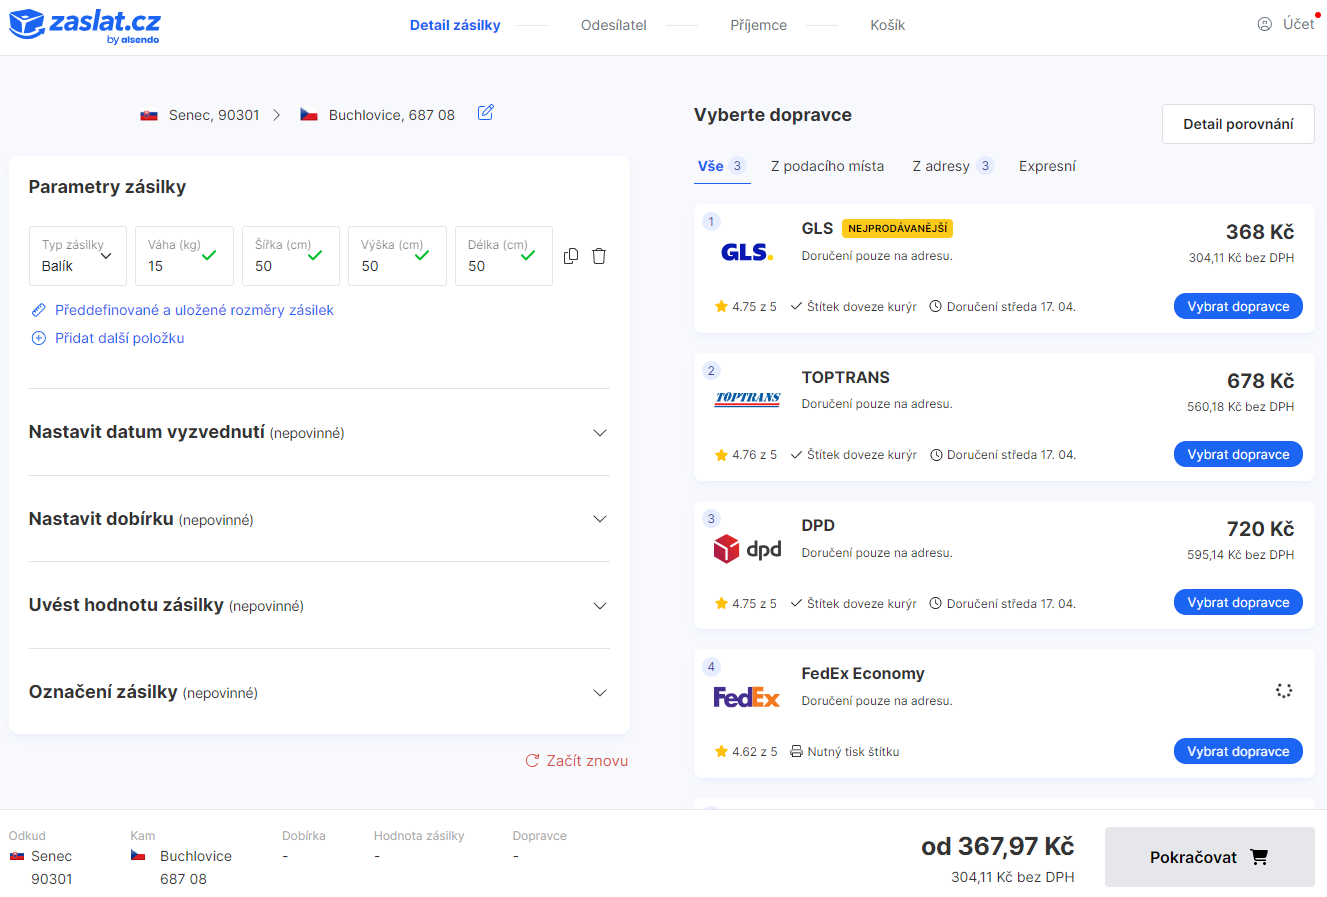
Task: Select the Expresní tab
Action: coord(1047,166)
